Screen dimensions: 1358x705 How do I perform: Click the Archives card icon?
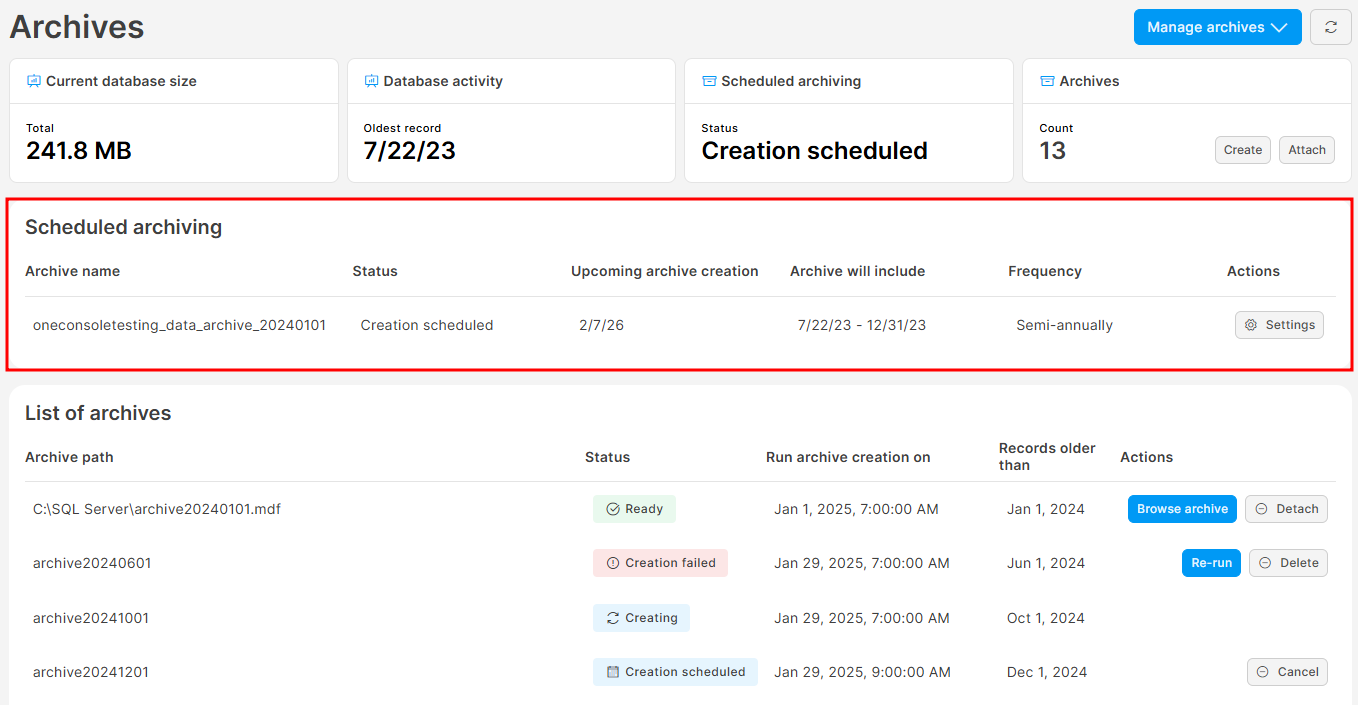[x=1047, y=81]
